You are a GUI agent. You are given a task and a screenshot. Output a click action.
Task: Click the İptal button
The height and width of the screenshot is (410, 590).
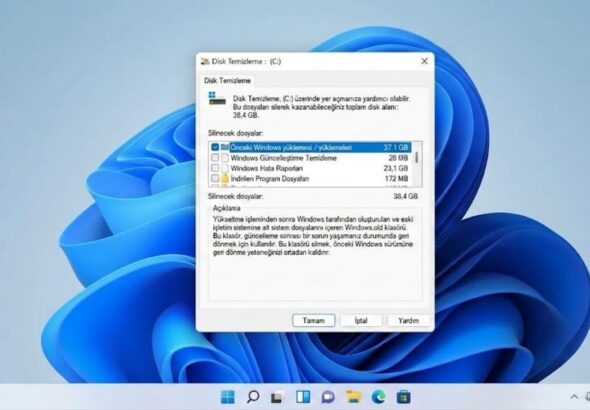pyautogui.click(x=361, y=320)
